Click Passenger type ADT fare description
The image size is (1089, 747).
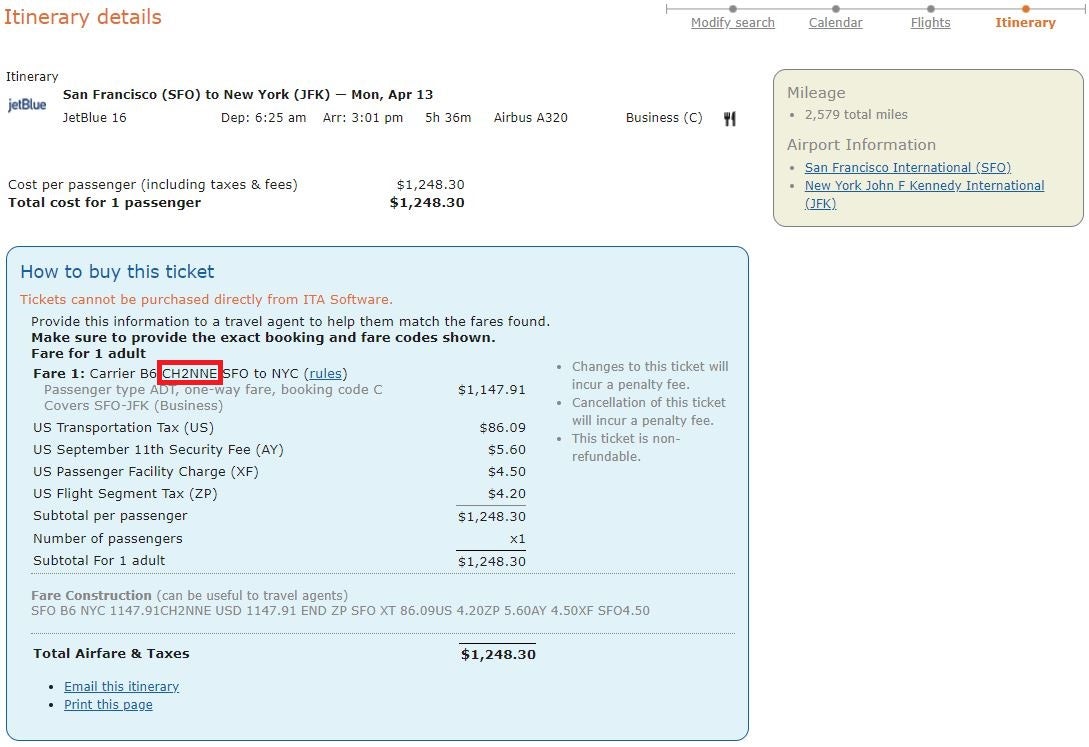click(213, 389)
